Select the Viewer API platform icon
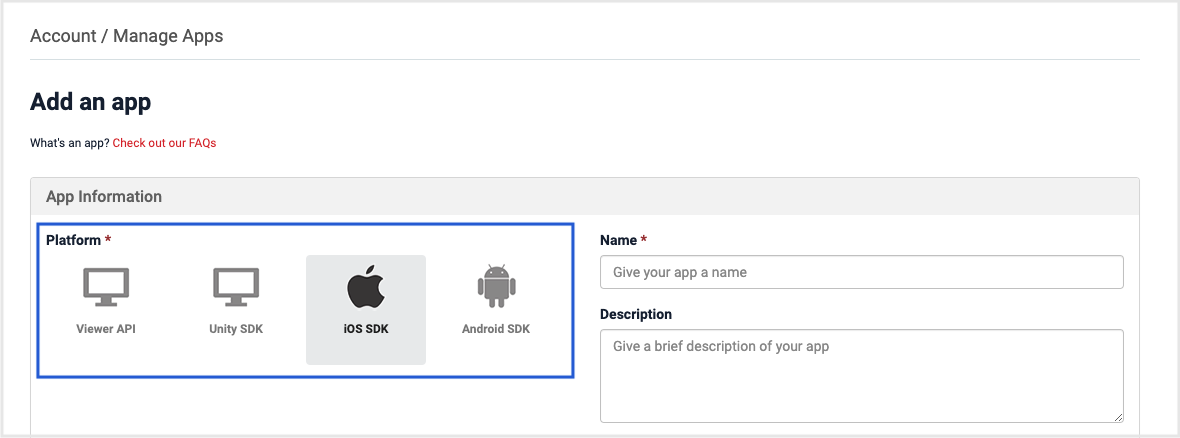 pyautogui.click(x=105, y=287)
